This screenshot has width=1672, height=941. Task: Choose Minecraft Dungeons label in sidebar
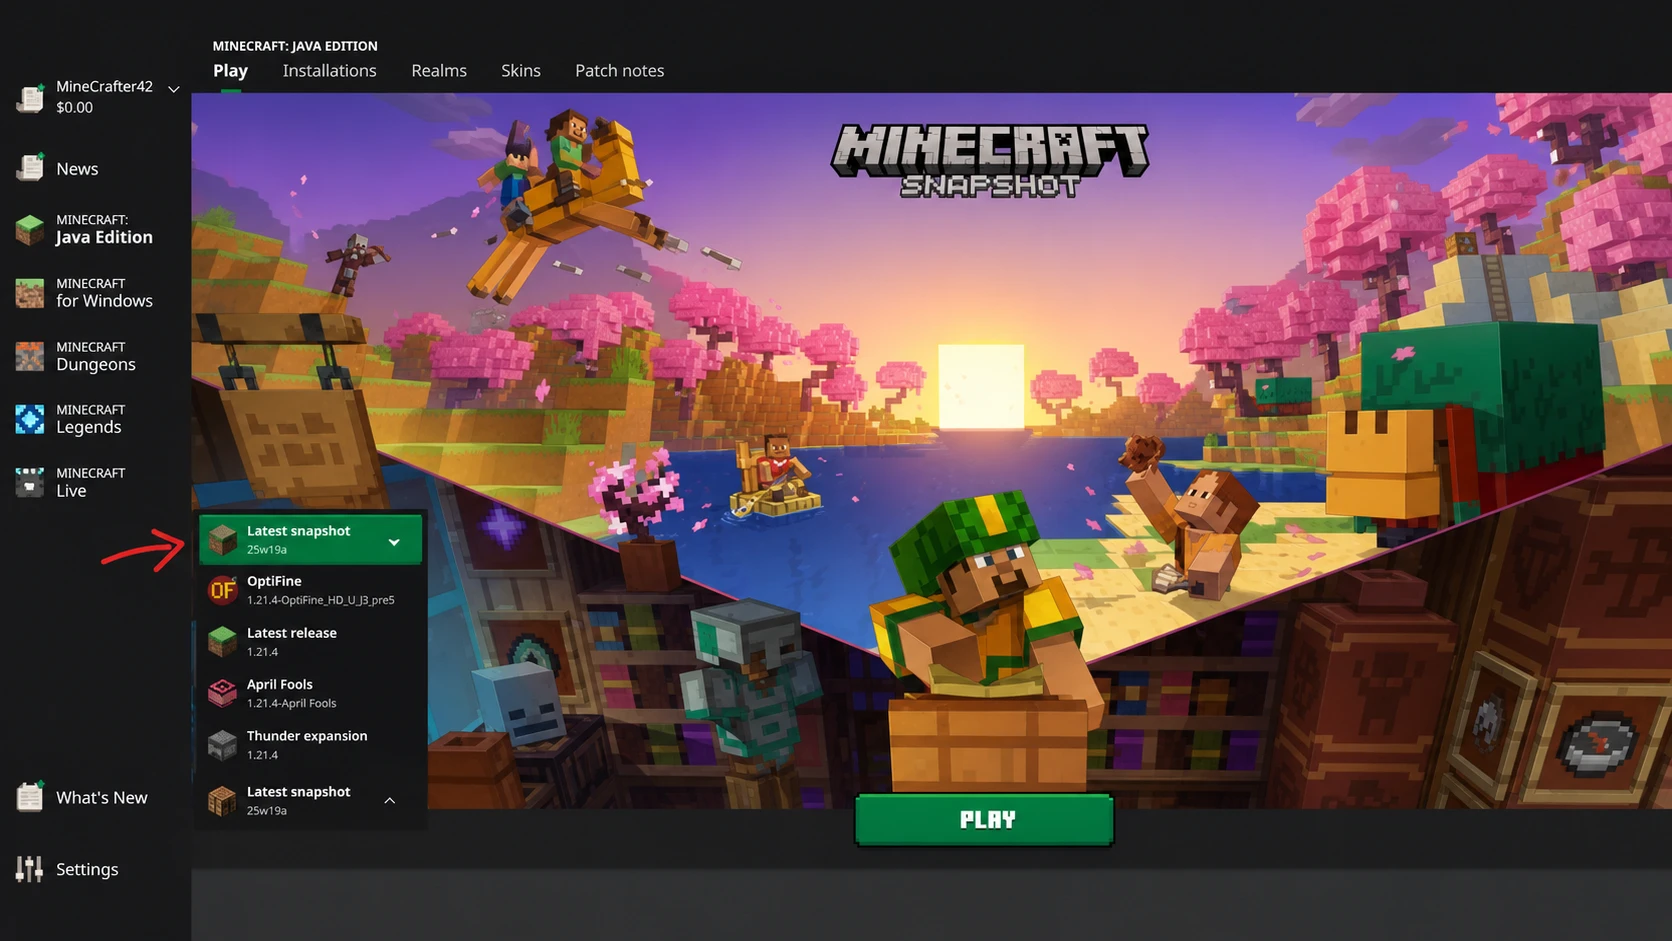pyautogui.click(x=96, y=356)
